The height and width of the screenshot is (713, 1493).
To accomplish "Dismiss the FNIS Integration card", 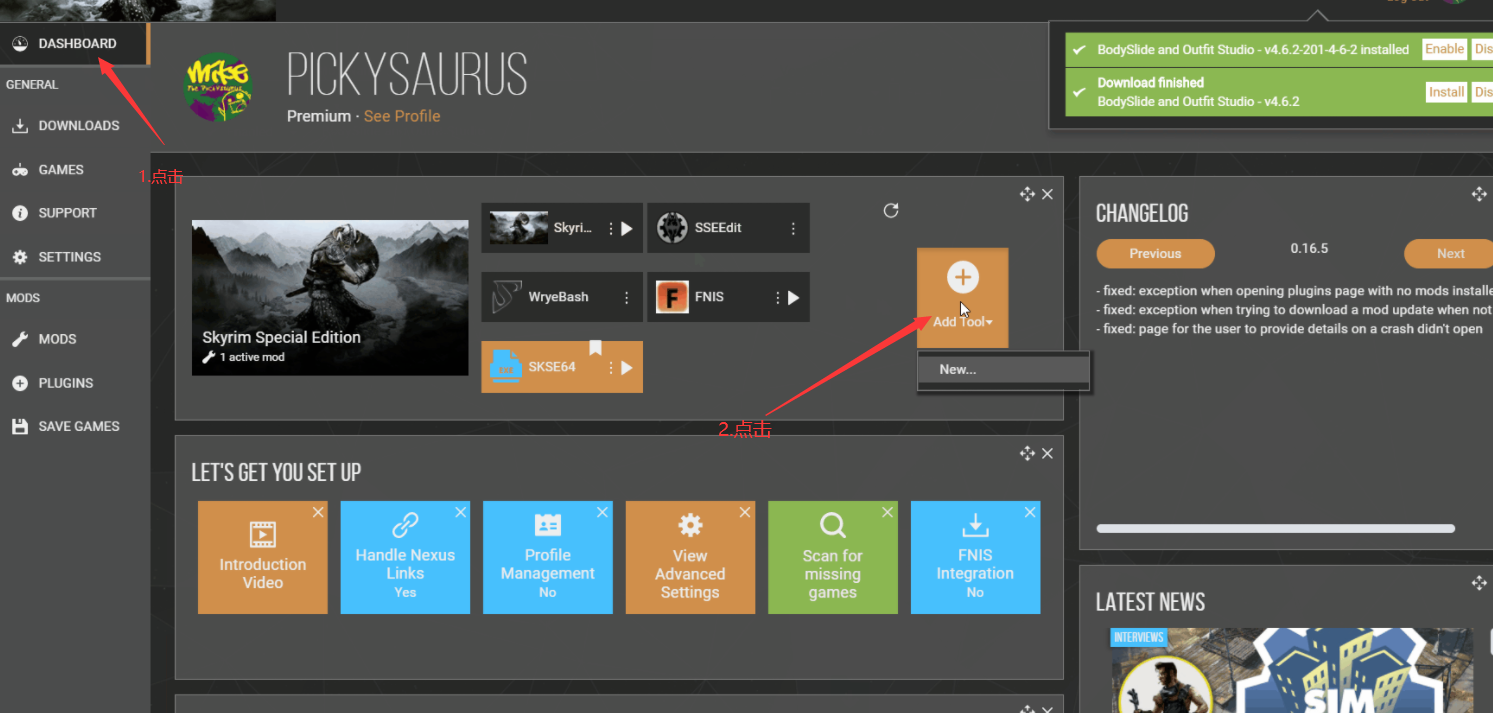I will pyautogui.click(x=1030, y=512).
